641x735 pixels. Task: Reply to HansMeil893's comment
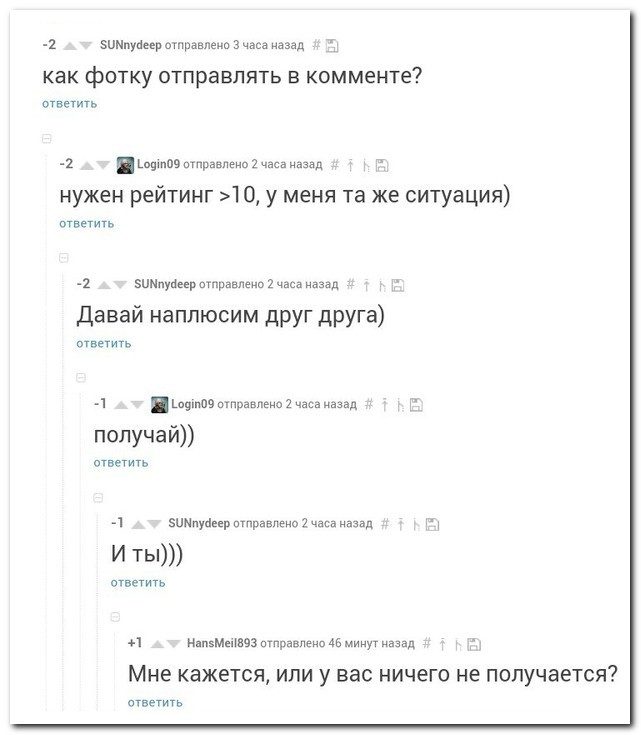(155, 702)
